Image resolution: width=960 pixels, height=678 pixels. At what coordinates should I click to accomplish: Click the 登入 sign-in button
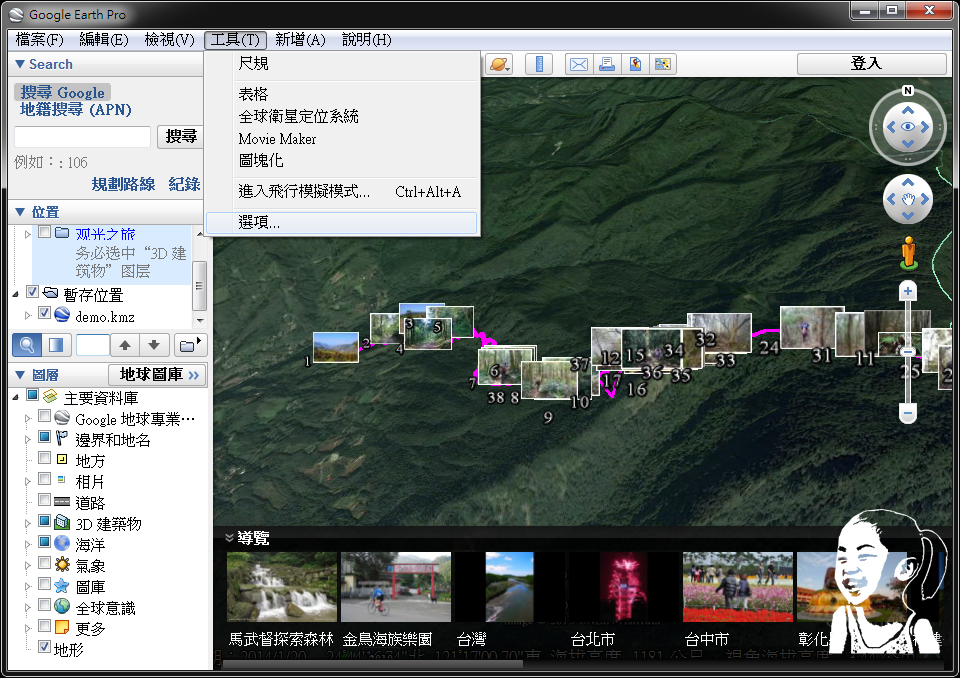(872, 64)
